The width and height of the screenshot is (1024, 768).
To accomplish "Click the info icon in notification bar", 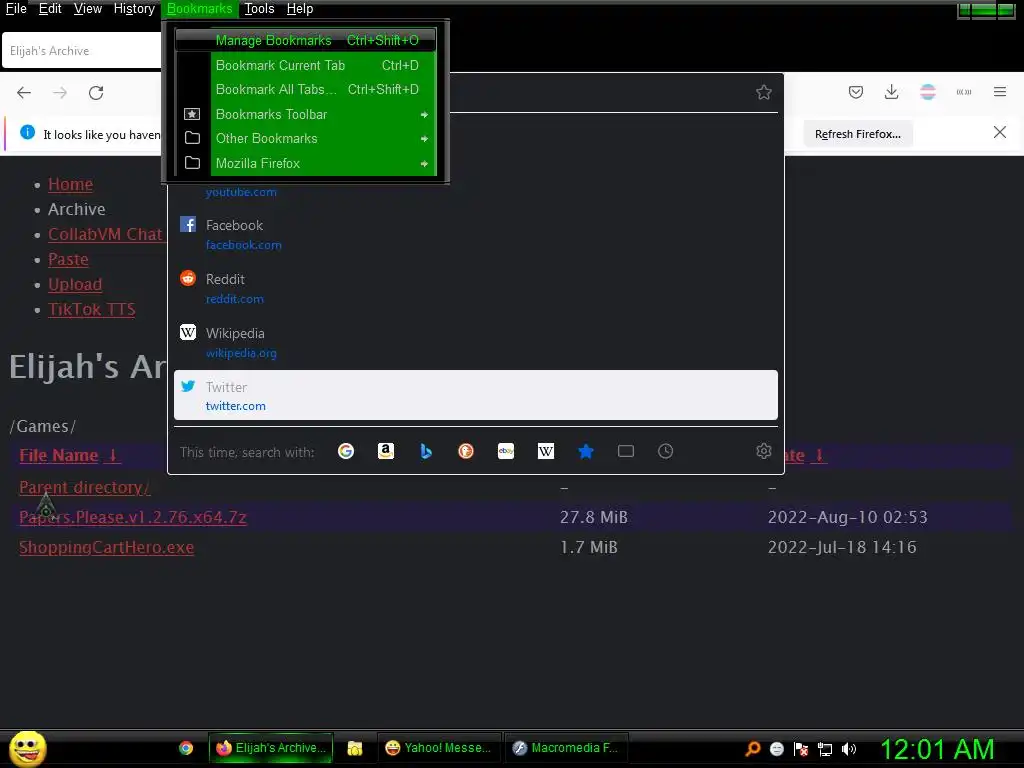I will (27, 133).
